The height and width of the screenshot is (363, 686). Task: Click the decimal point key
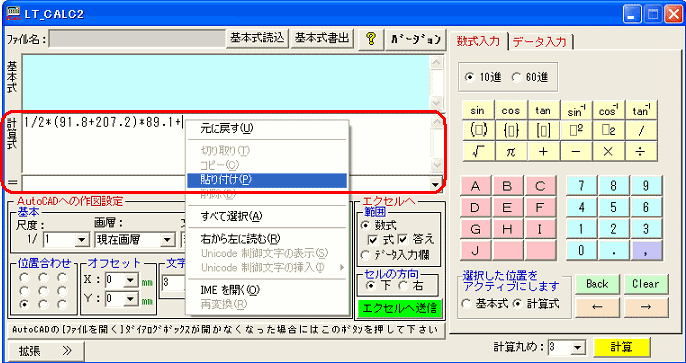tap(613, 250)
